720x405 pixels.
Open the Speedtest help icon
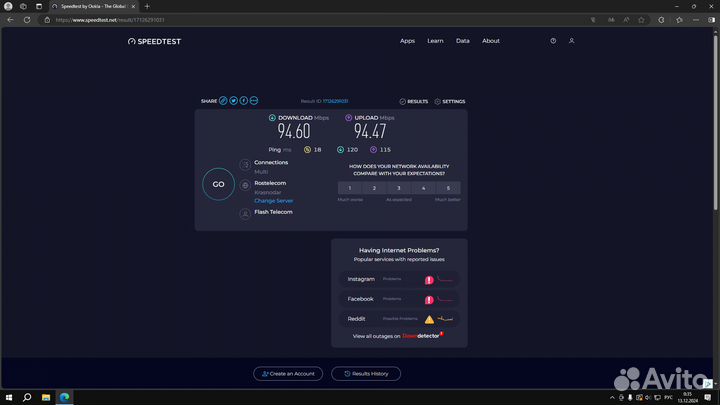(x=553, y=41)
